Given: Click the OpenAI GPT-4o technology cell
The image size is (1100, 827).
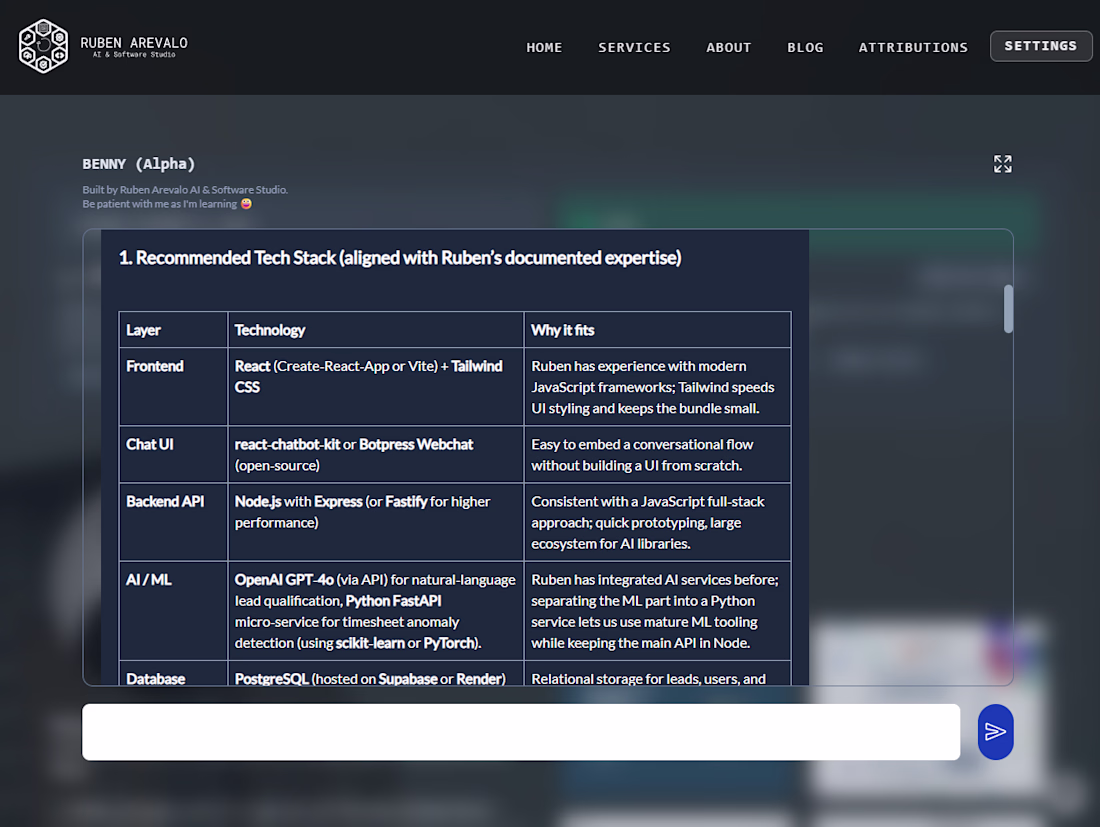Looking at the screenshot, I should click(375, 611).
